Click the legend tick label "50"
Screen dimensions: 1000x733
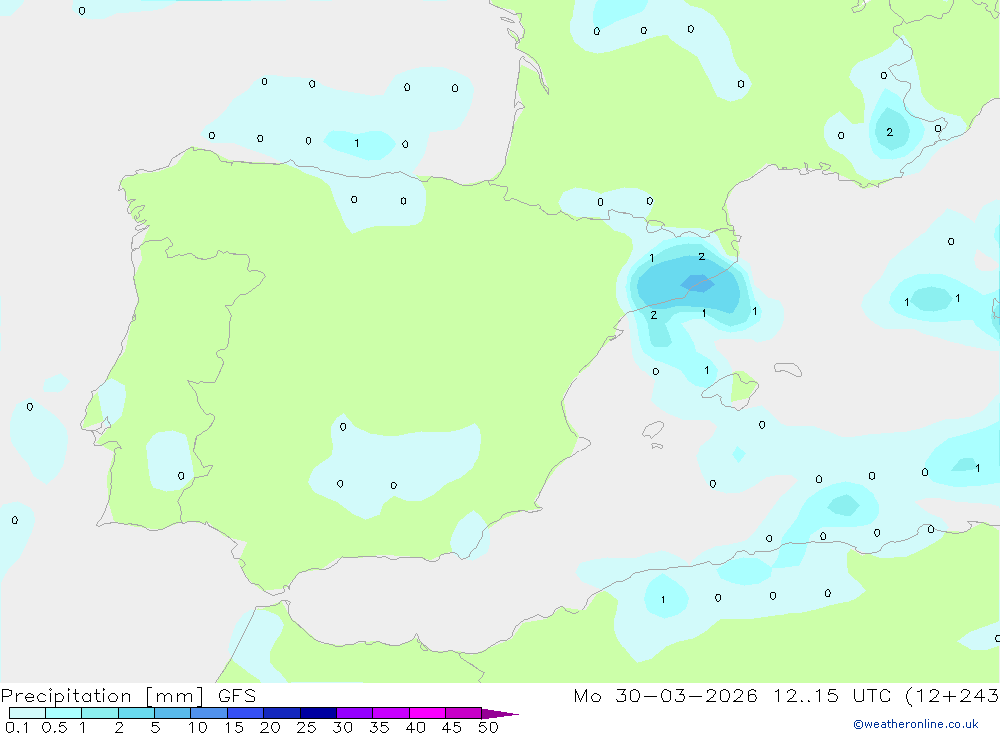[x=488, y=727]
